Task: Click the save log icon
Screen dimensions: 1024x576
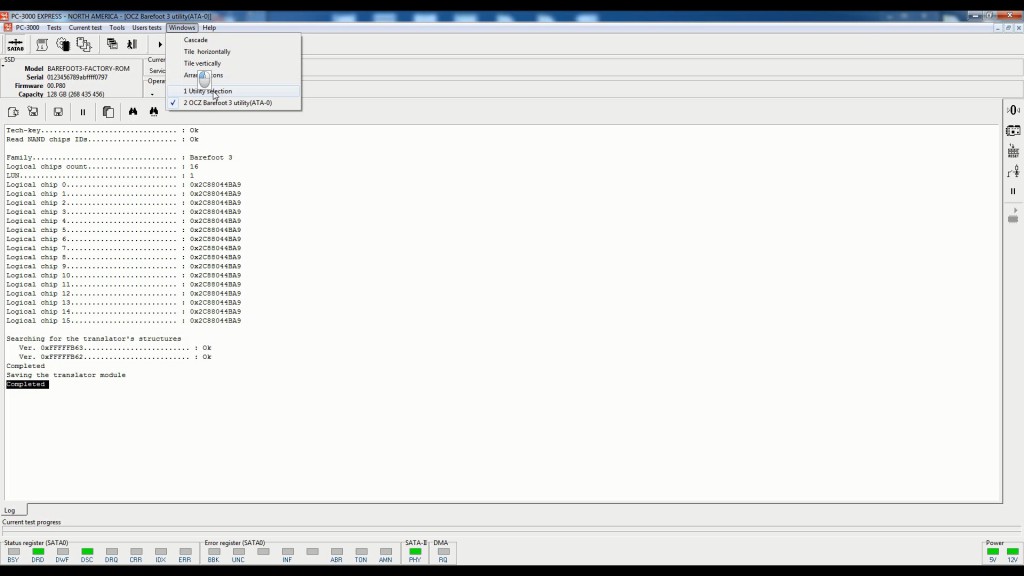Action: [x=58, y=111]
